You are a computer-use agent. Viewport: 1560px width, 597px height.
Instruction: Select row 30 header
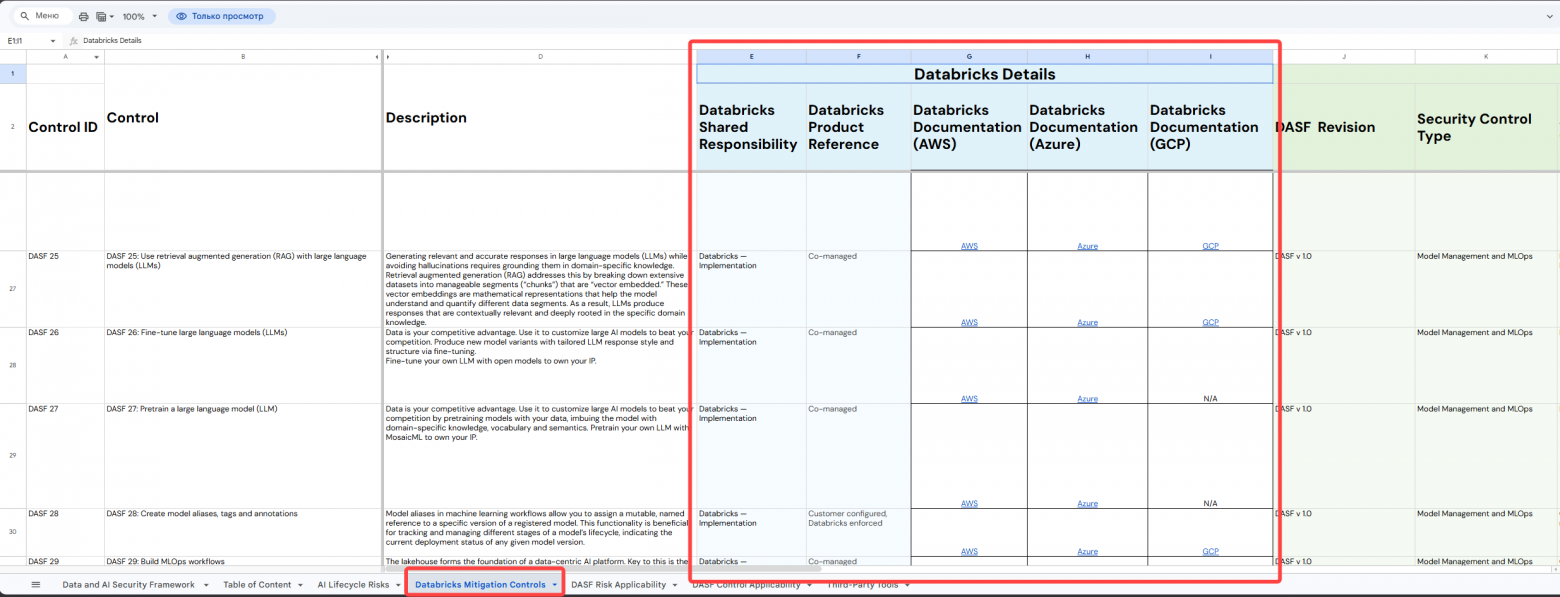pos(13,532)
